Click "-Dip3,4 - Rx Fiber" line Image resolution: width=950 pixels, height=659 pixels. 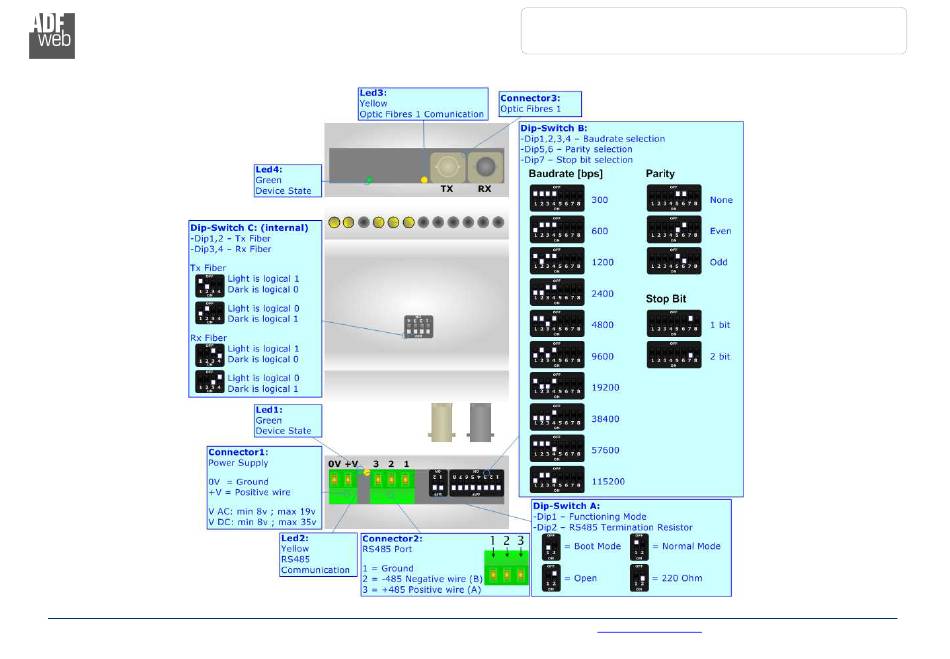click(231, 249)
